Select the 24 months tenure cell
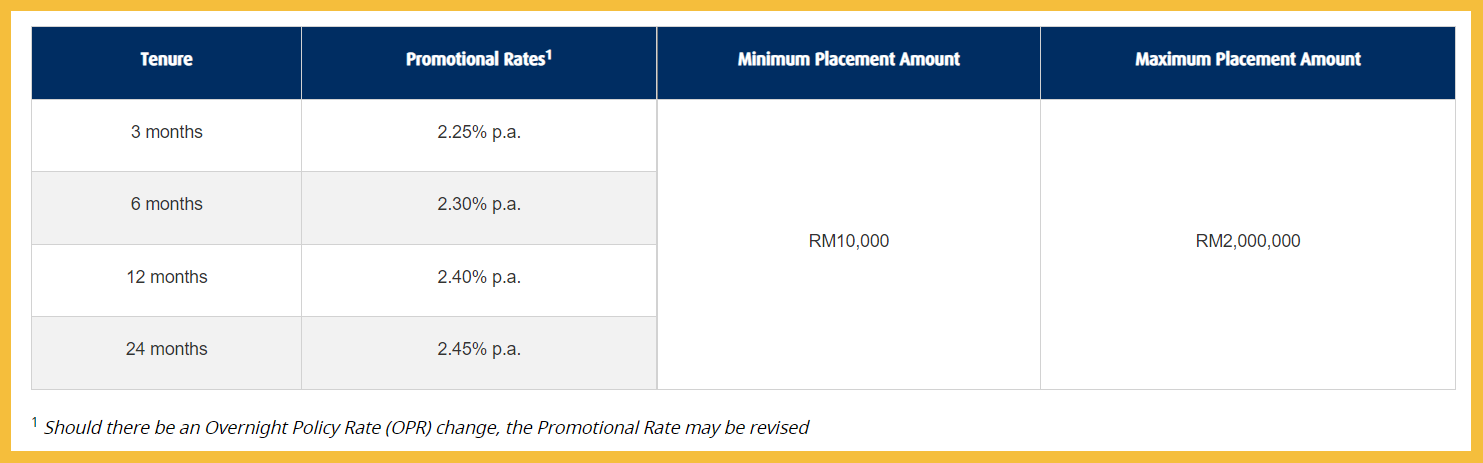The image size is (1483, 463). click(x=166, y=350)
